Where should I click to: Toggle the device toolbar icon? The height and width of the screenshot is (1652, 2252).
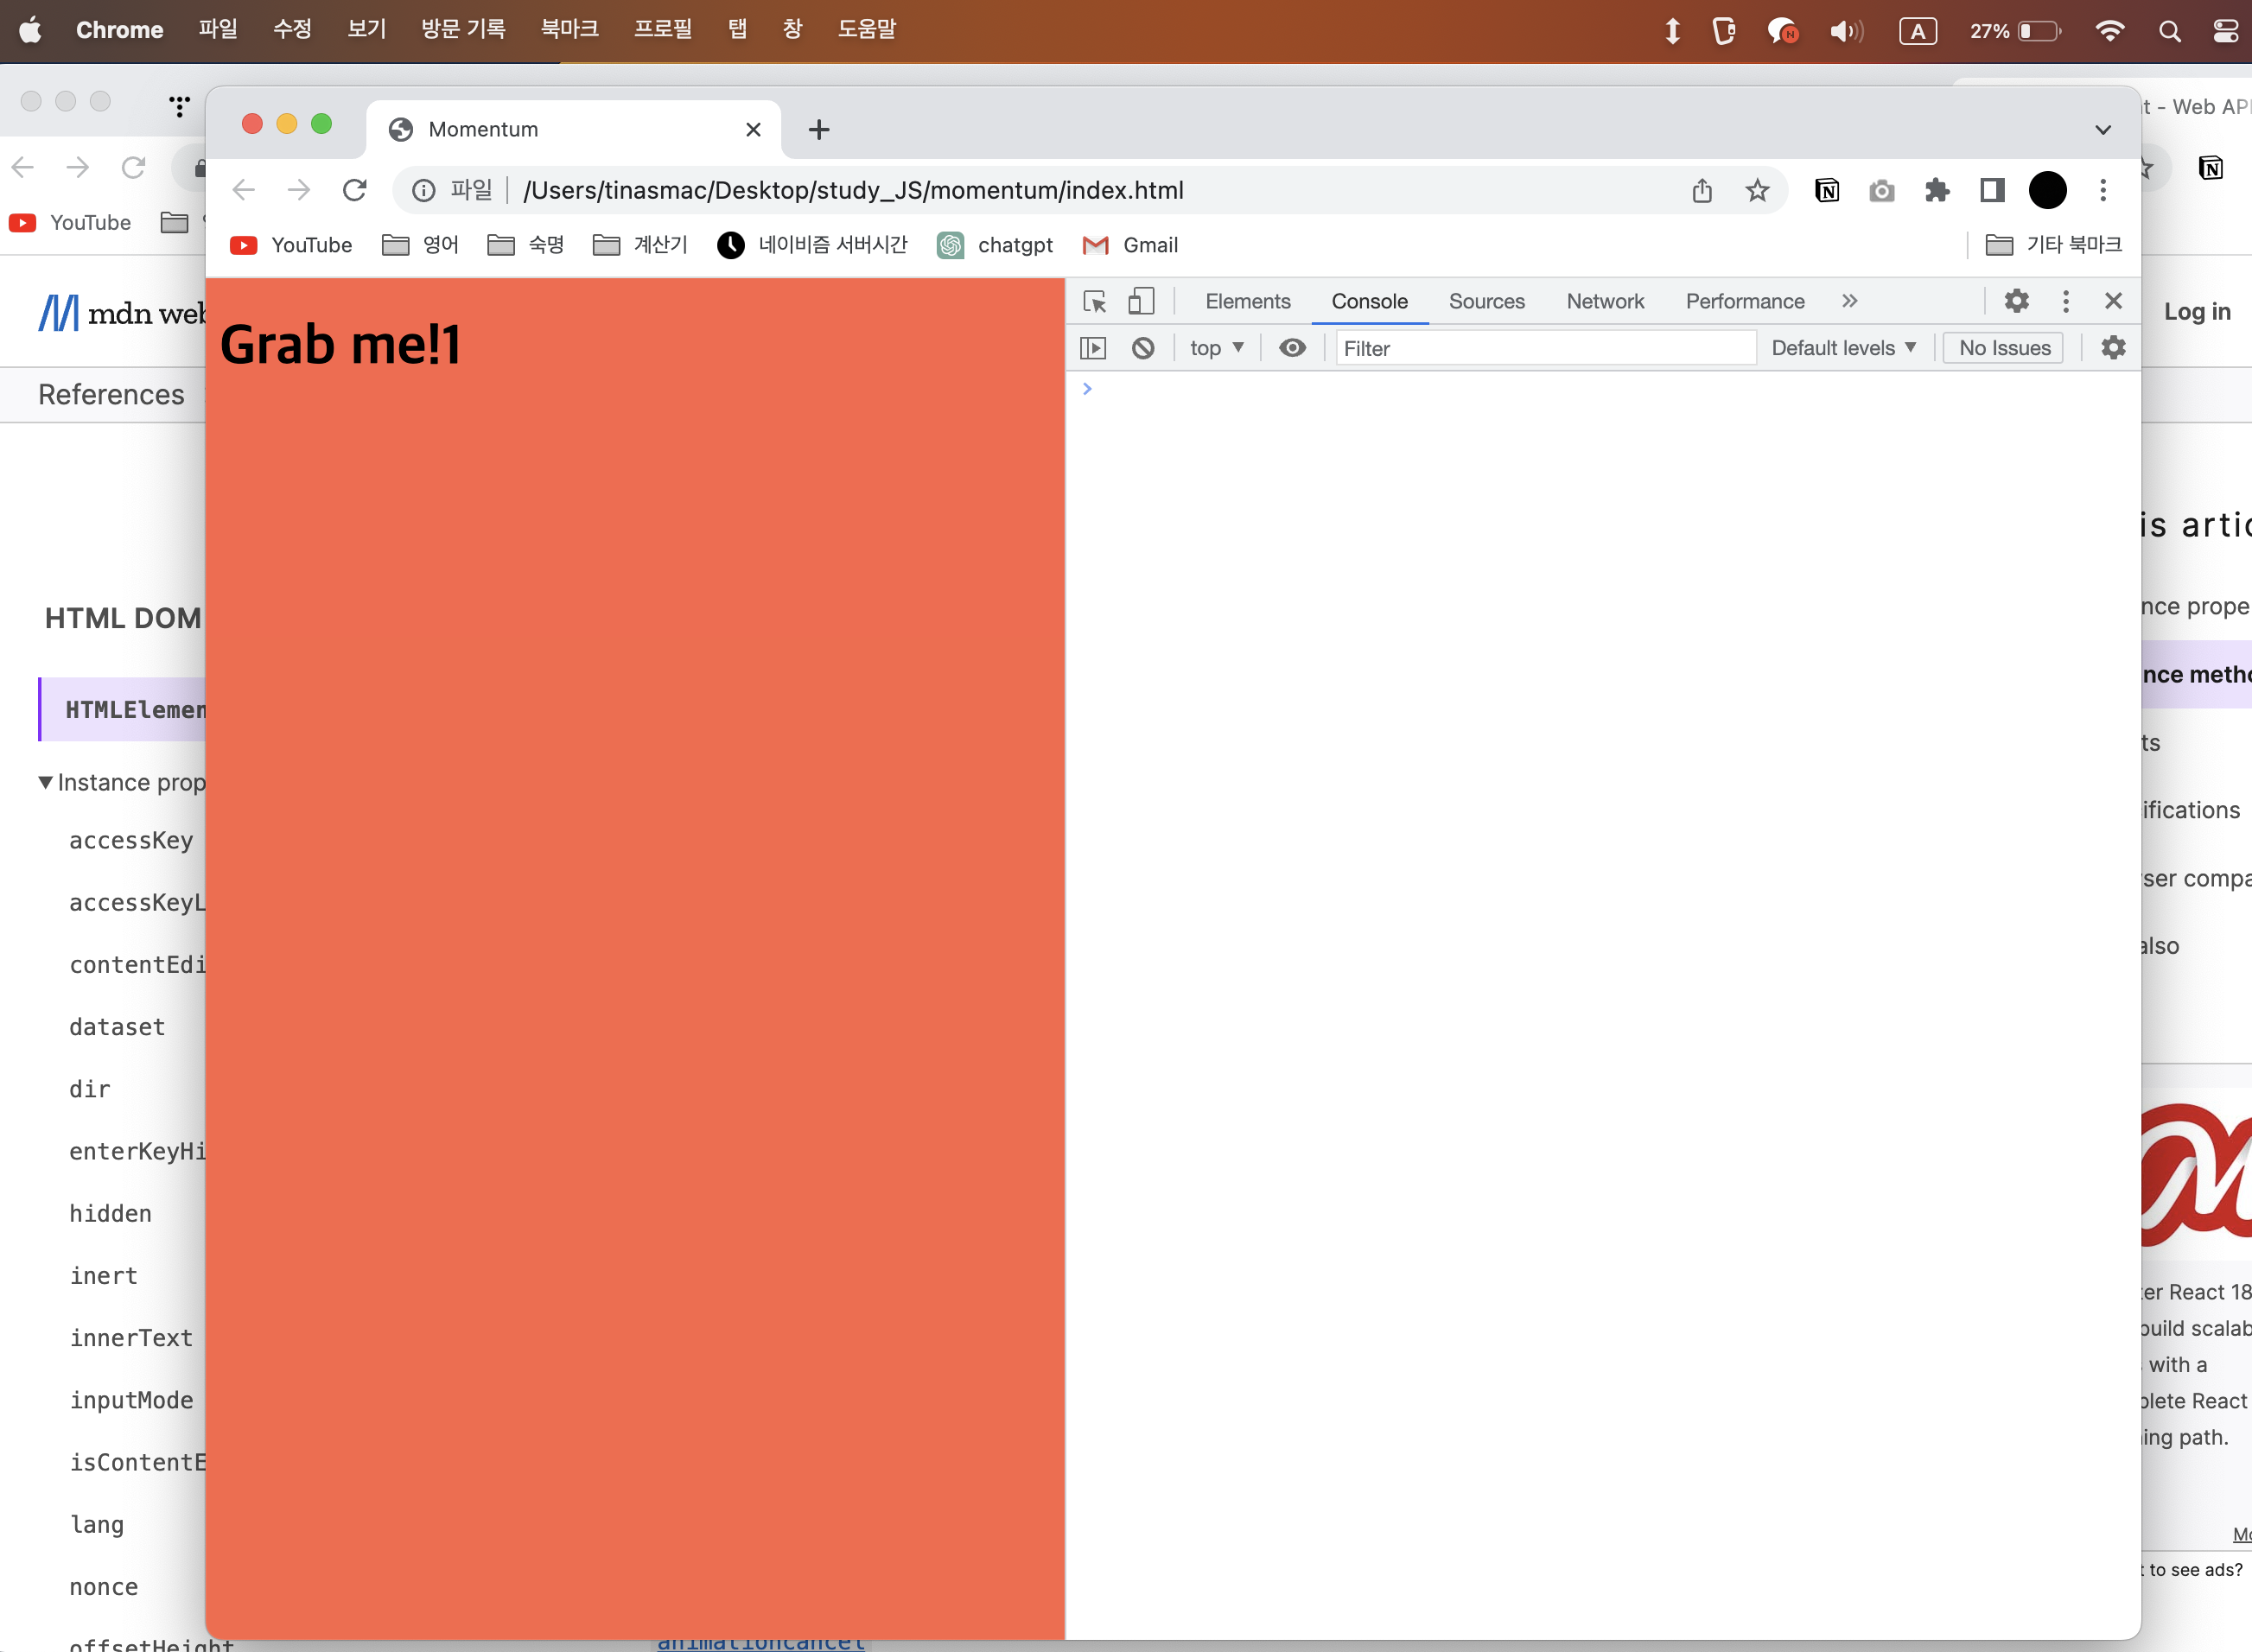(1141, 301)
